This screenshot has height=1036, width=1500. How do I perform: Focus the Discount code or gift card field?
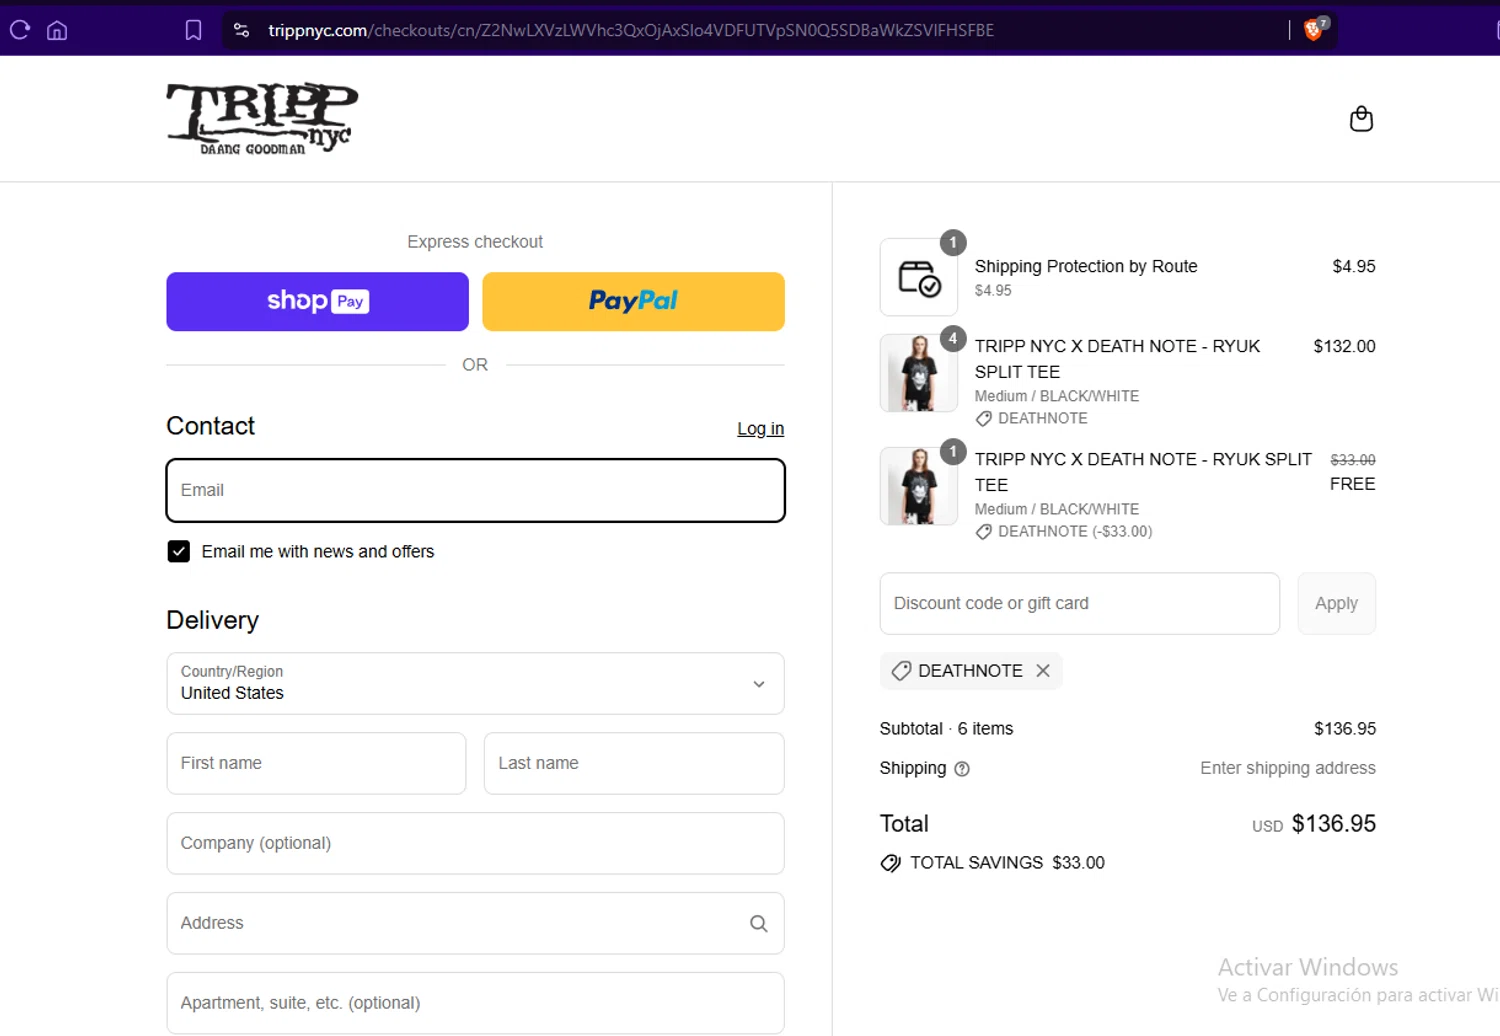coord(1079,603)
